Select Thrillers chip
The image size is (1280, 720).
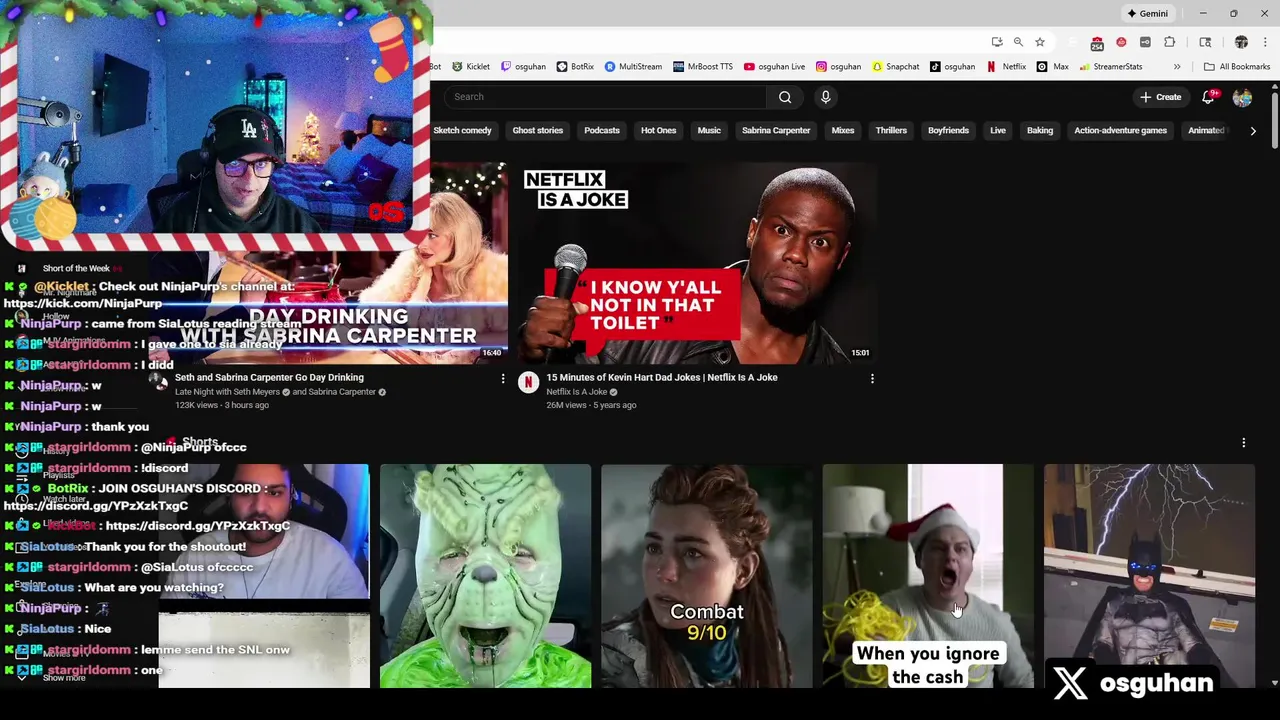[891, 131]
